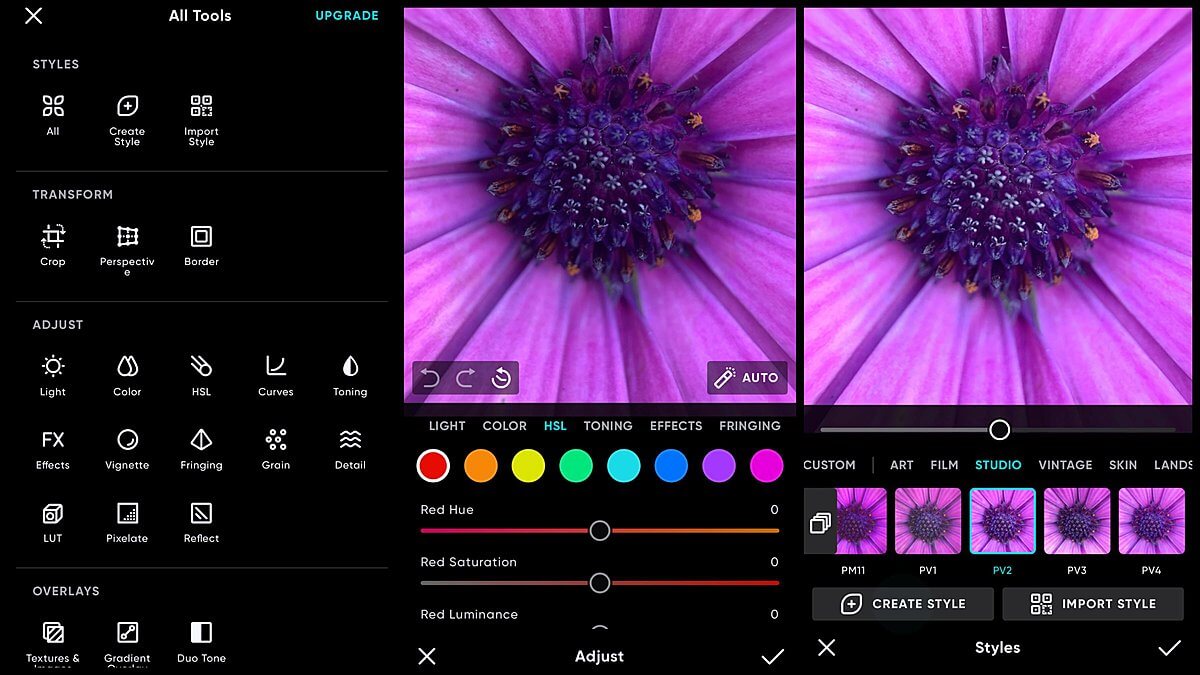Open the Vignette adjustment
Screen dimensions: 1200x675
126,448
